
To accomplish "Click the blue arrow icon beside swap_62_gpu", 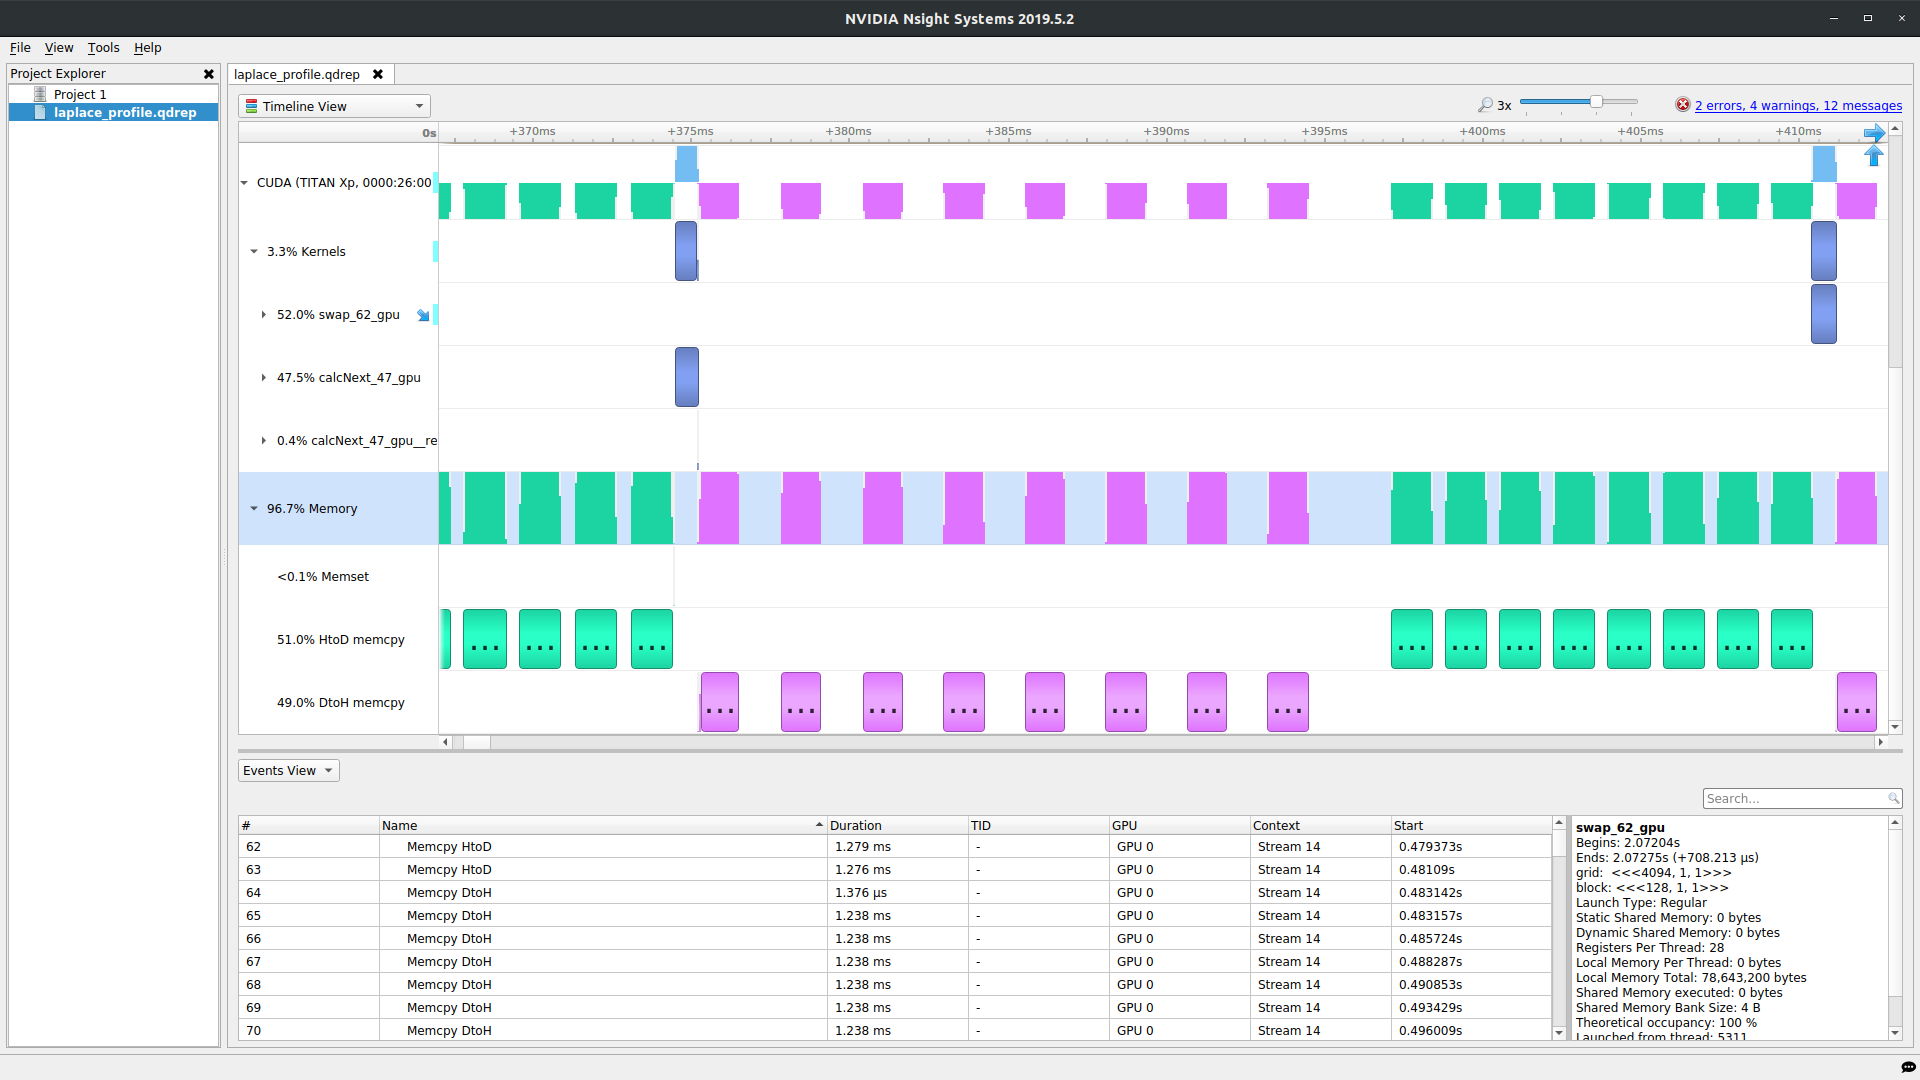I will tap(423, 315).
